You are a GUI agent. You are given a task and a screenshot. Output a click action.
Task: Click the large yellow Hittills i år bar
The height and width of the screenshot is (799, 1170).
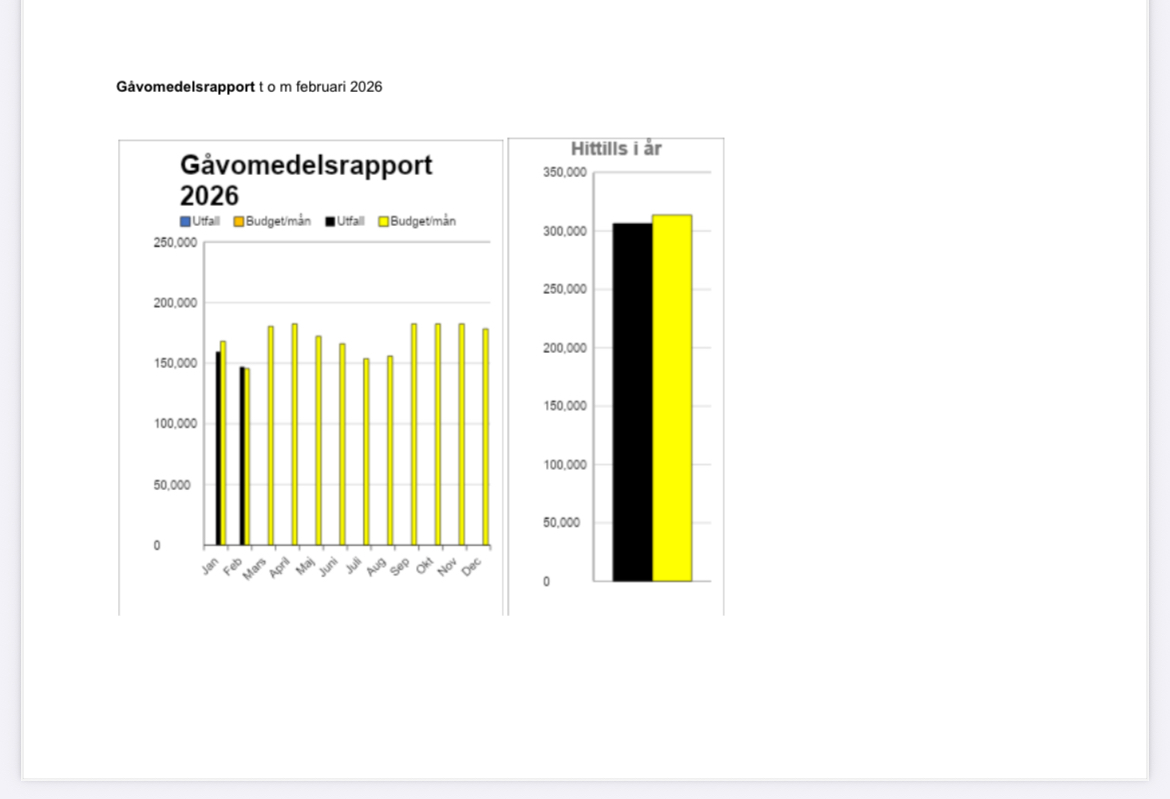click(x=672, y=398)
